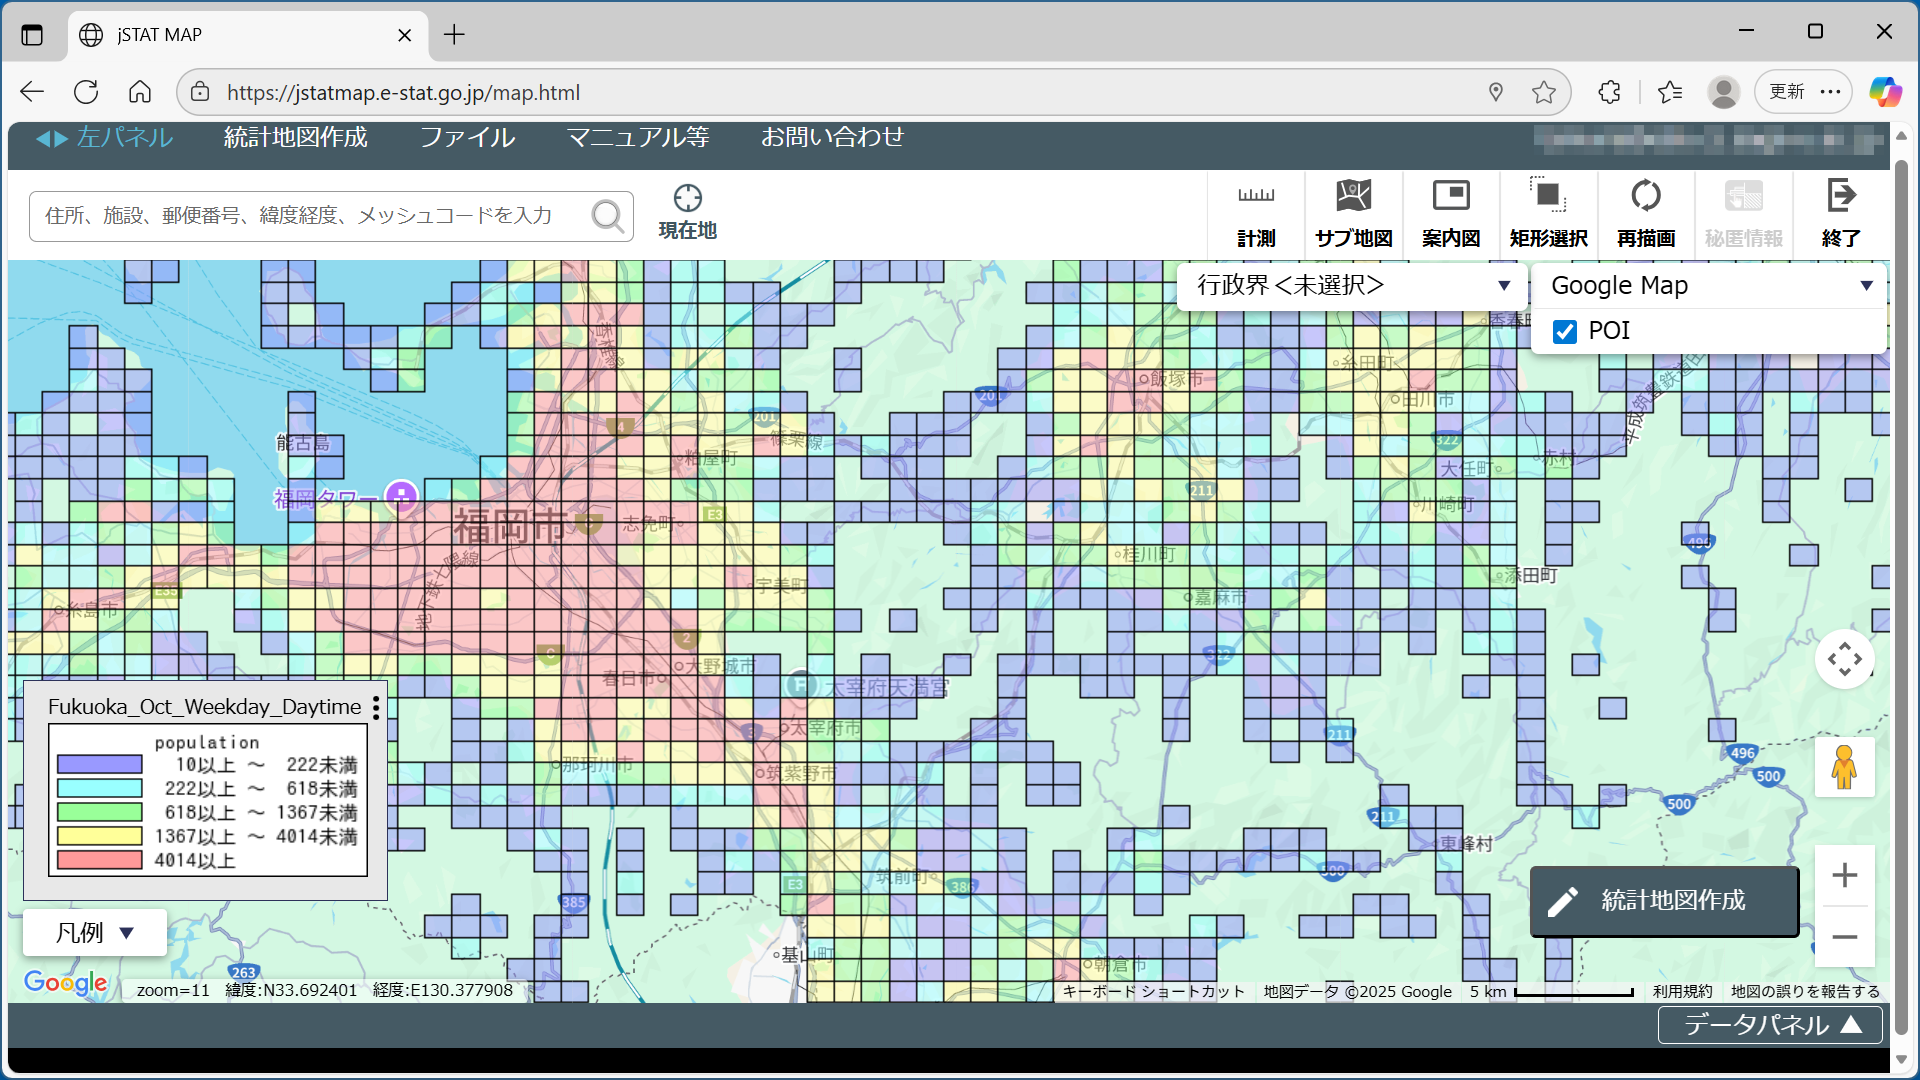
Task: Click the 統計地図作成 pencil button
Action: [x=1665, y=901]
